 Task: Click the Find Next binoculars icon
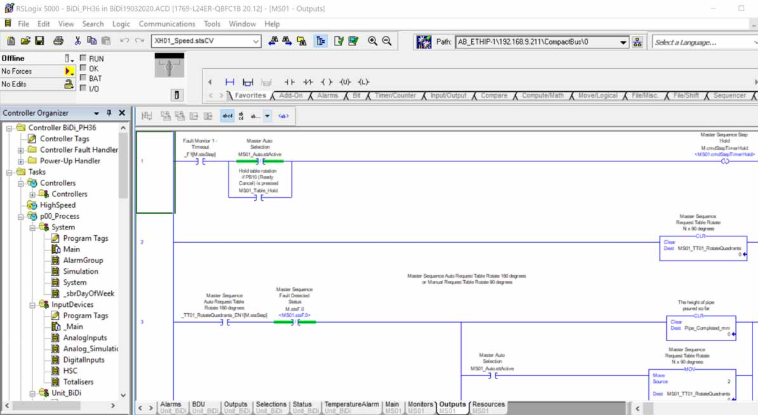[287, 41]
